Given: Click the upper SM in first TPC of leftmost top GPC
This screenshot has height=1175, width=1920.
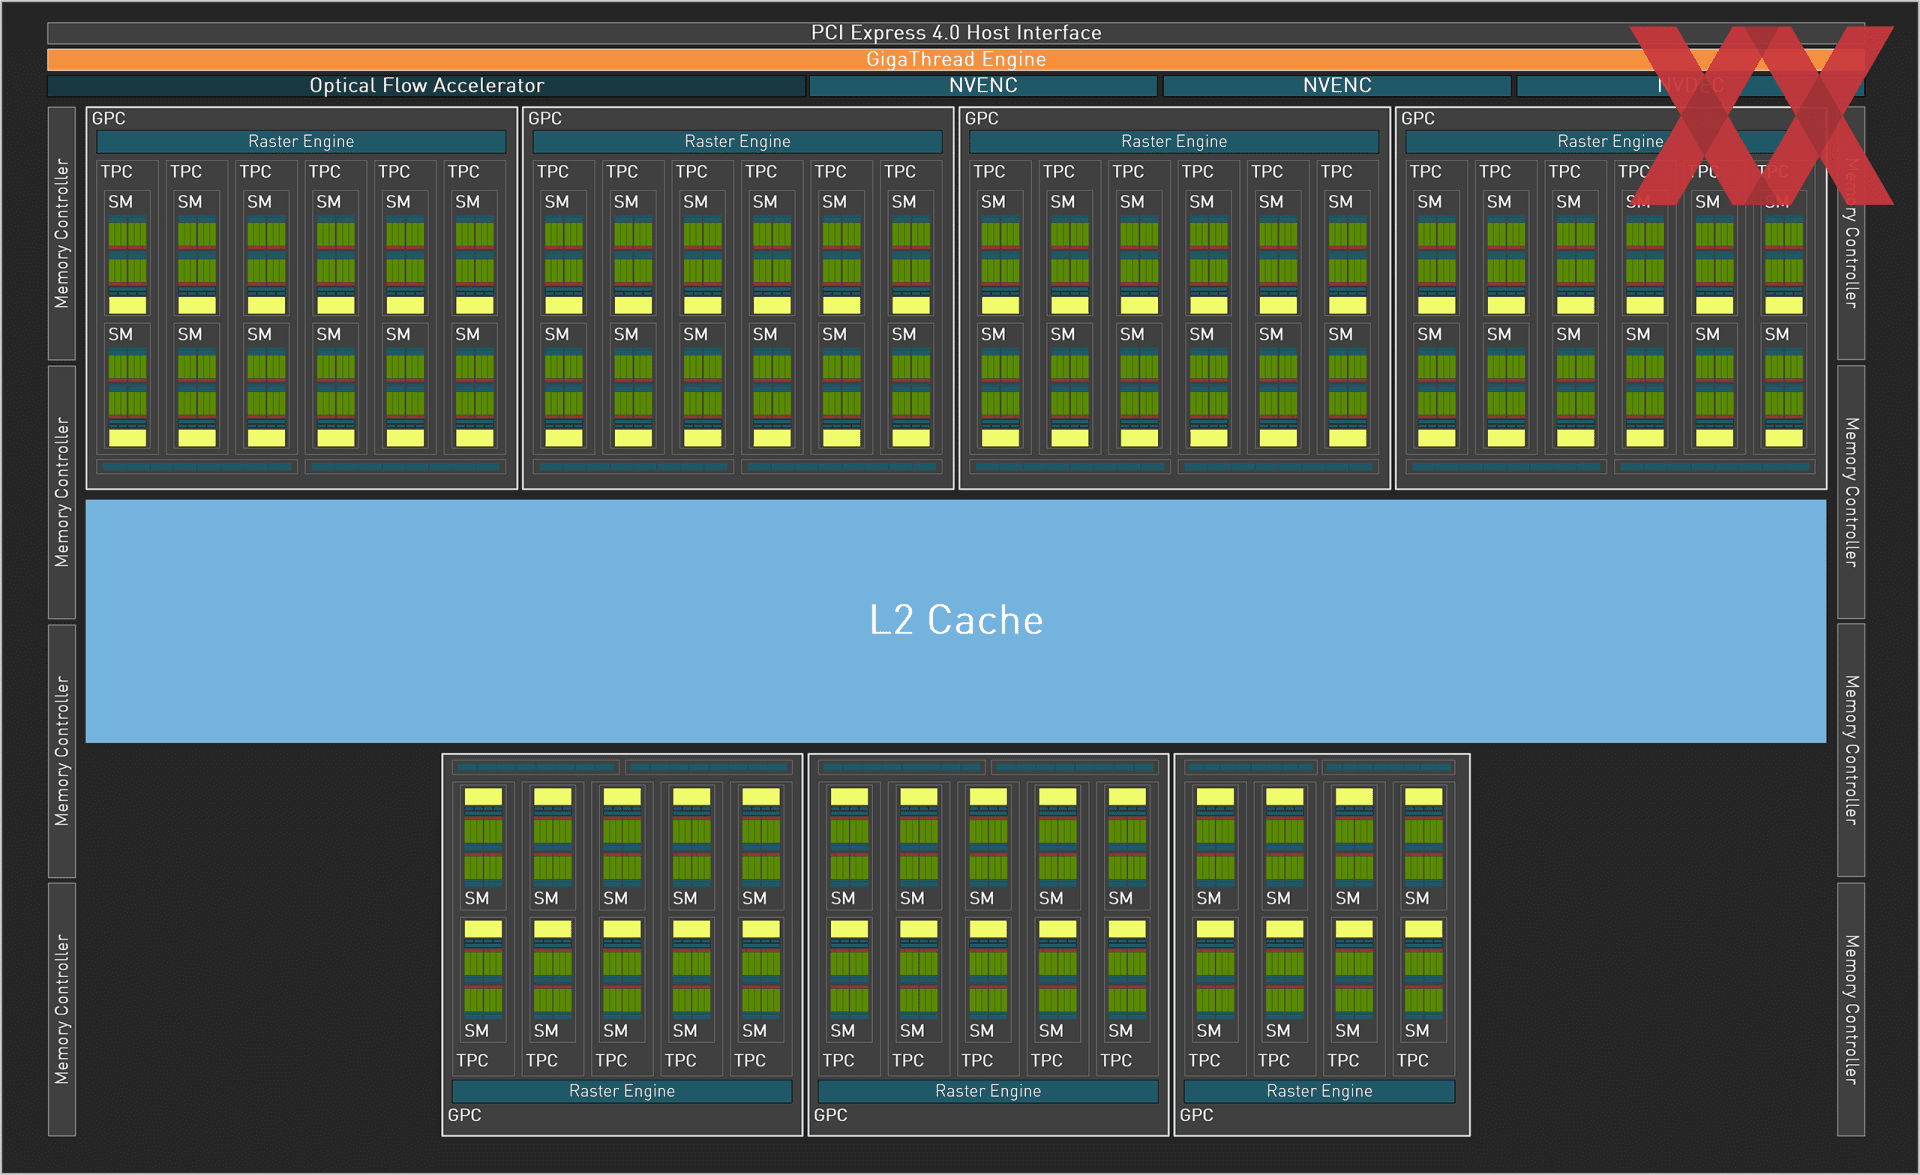Looking at the screenshot, I should [x=128, y=254].
